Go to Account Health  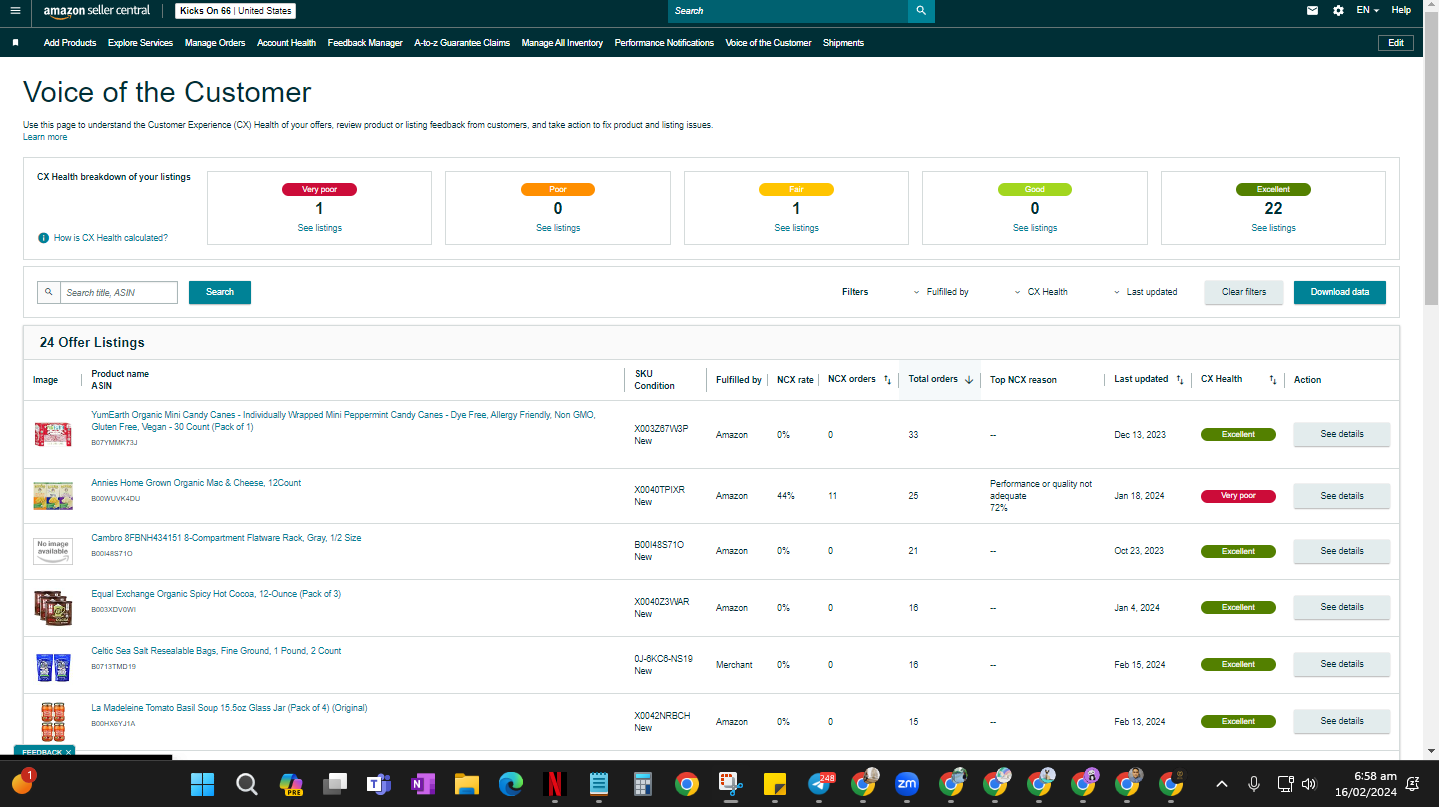point(286,43)
